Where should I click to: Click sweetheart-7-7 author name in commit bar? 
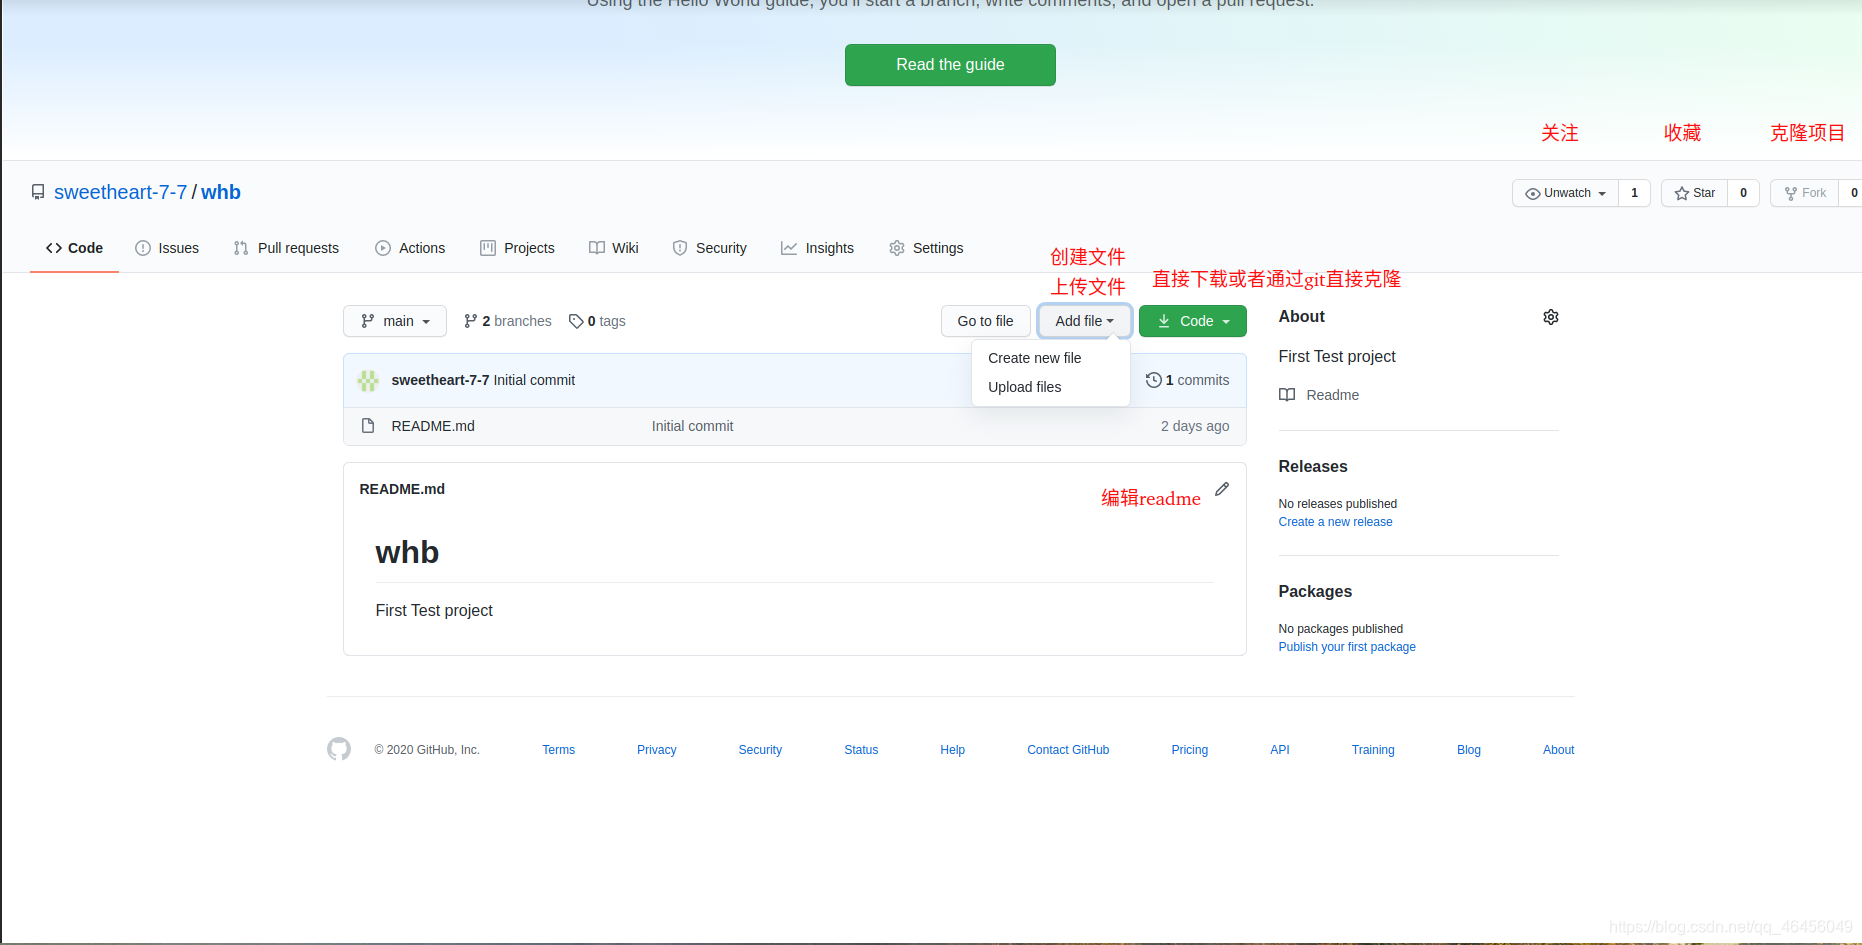[440, 380]
